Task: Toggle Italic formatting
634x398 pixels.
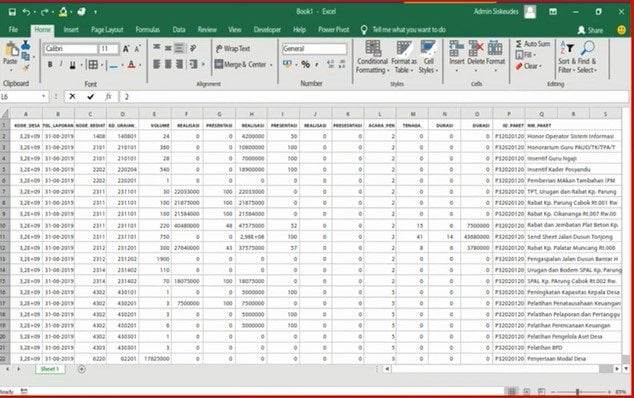Action: pyautogui.click(x=61, y=65)
